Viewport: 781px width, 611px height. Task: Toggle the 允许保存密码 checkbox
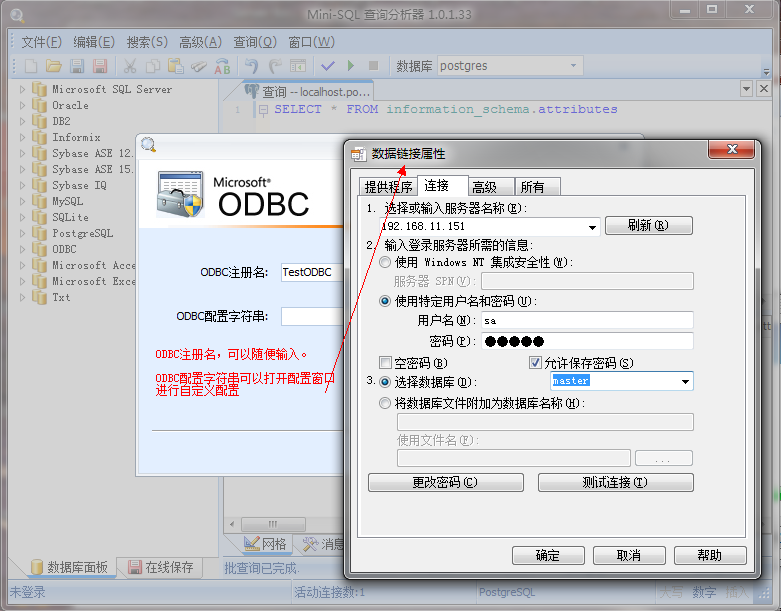tap(535, 362)
